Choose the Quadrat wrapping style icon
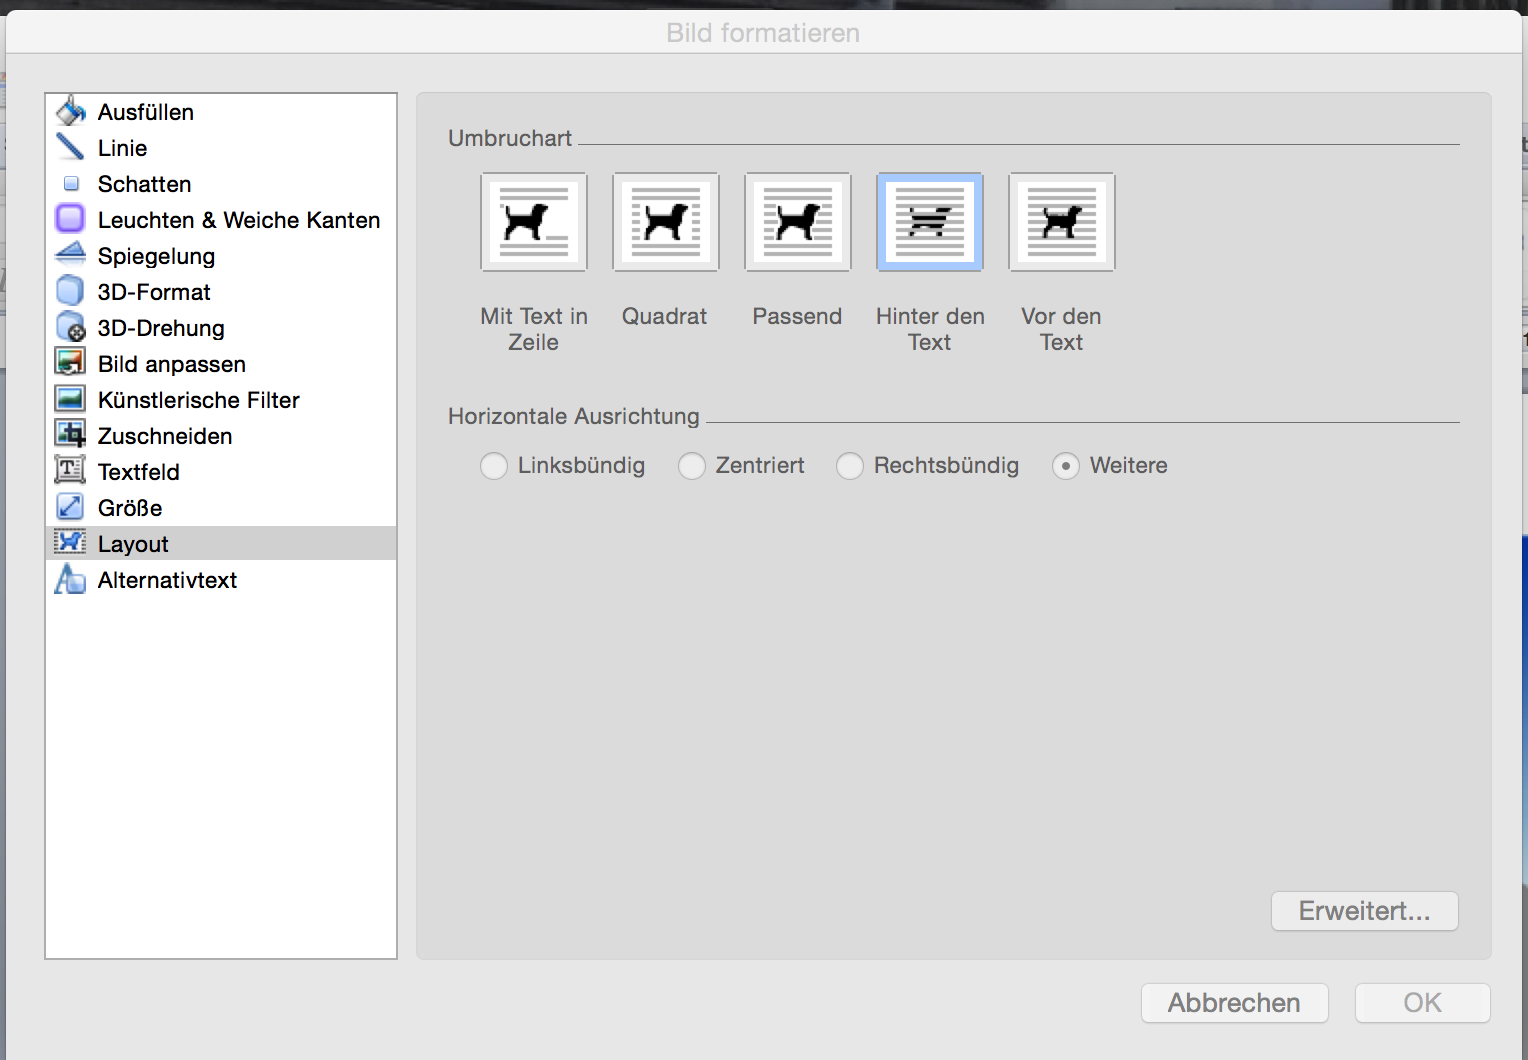Image resolution: width=1528 pixels, height=1060 pixels. pyautogui.click(x=665, y=222)
